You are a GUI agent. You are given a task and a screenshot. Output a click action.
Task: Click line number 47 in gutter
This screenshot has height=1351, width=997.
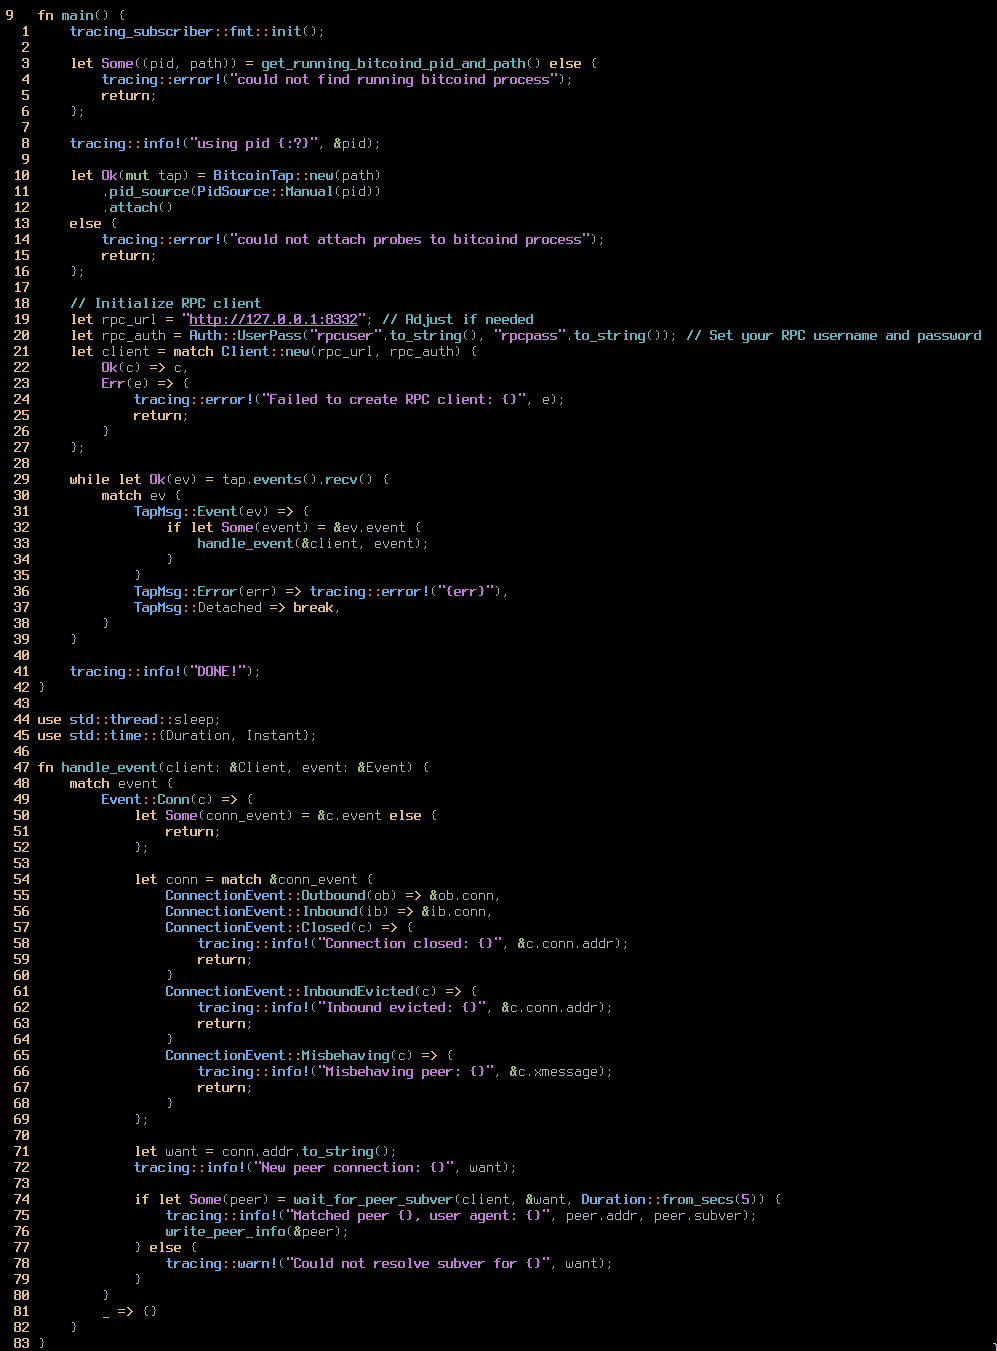tap(21, 767)
